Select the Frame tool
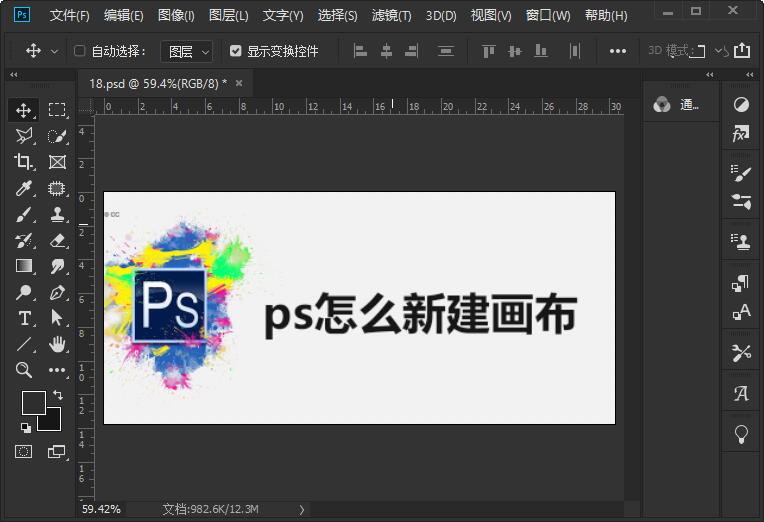 (x=57, y=162)
